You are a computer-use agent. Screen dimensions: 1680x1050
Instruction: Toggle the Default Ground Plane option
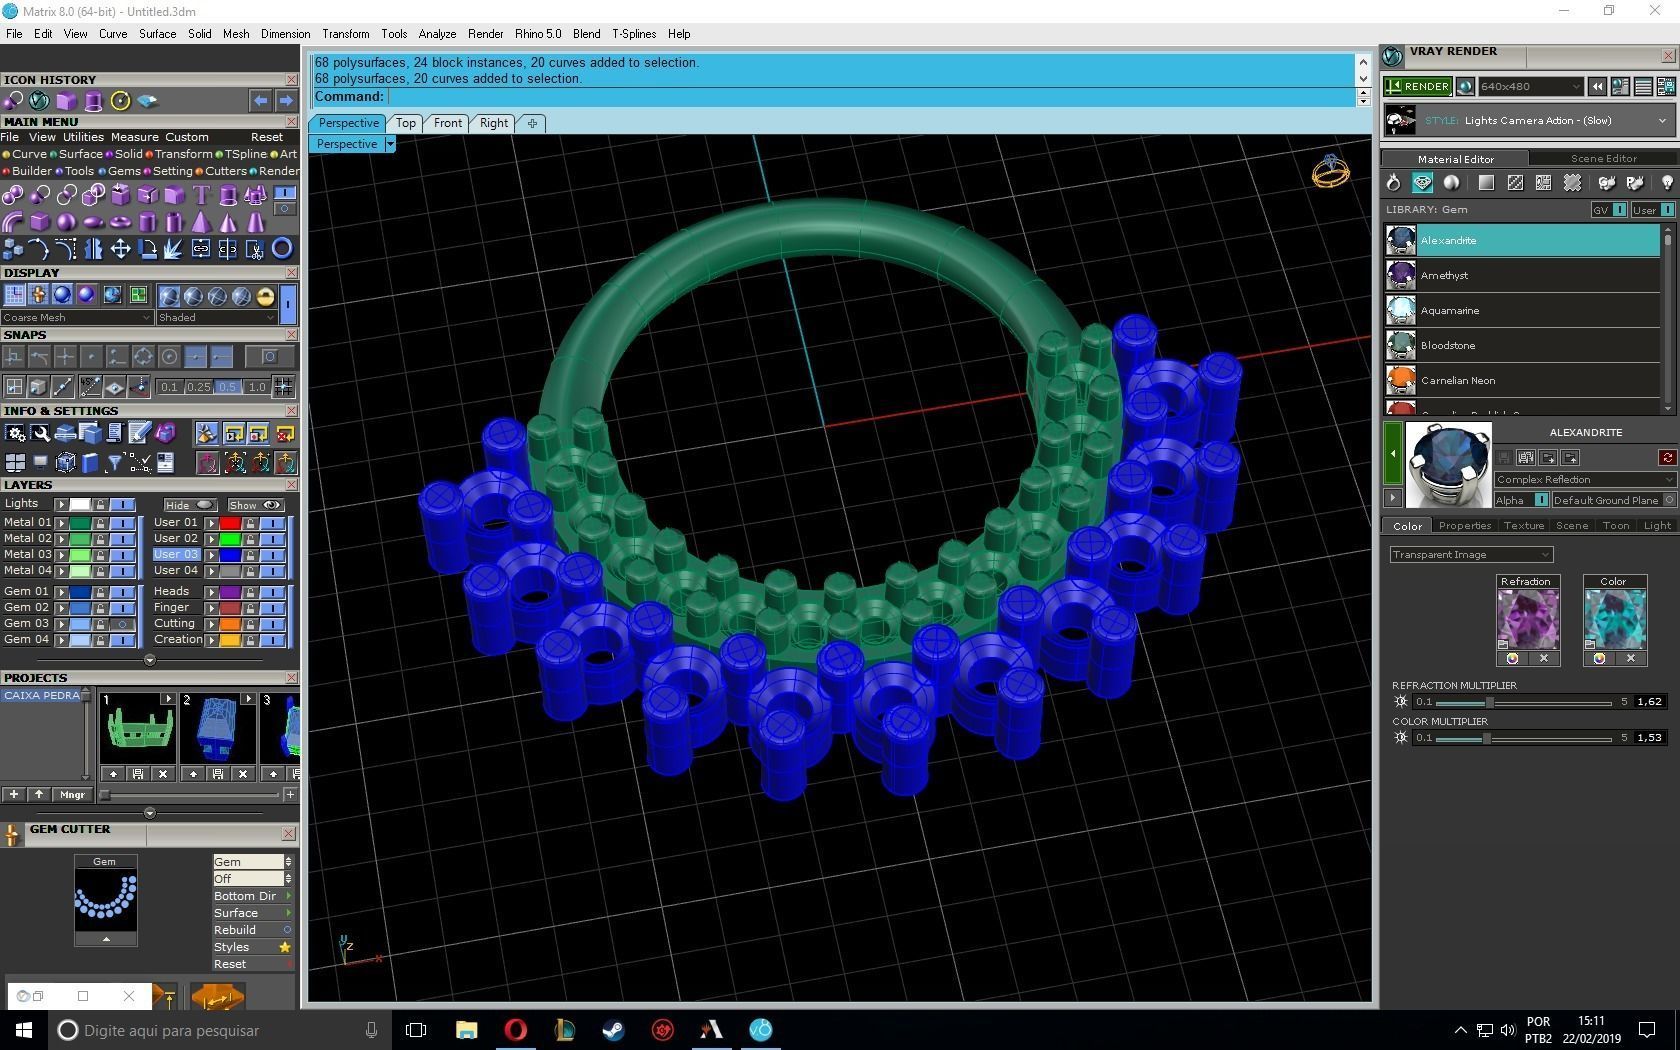[x=1613, y=500]
